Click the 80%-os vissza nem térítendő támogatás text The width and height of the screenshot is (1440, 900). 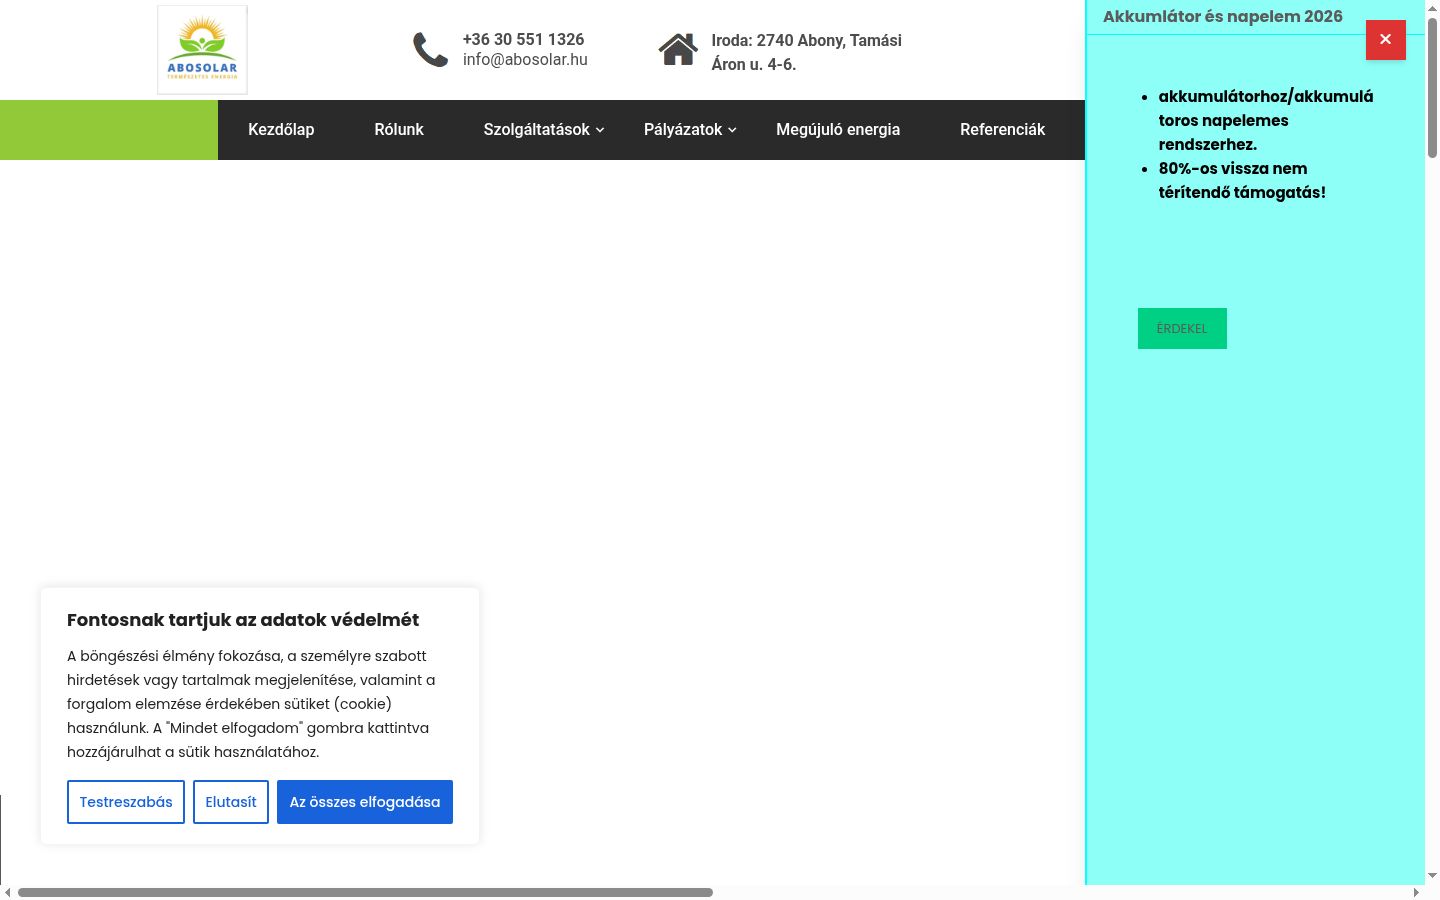pos(1242,180)
